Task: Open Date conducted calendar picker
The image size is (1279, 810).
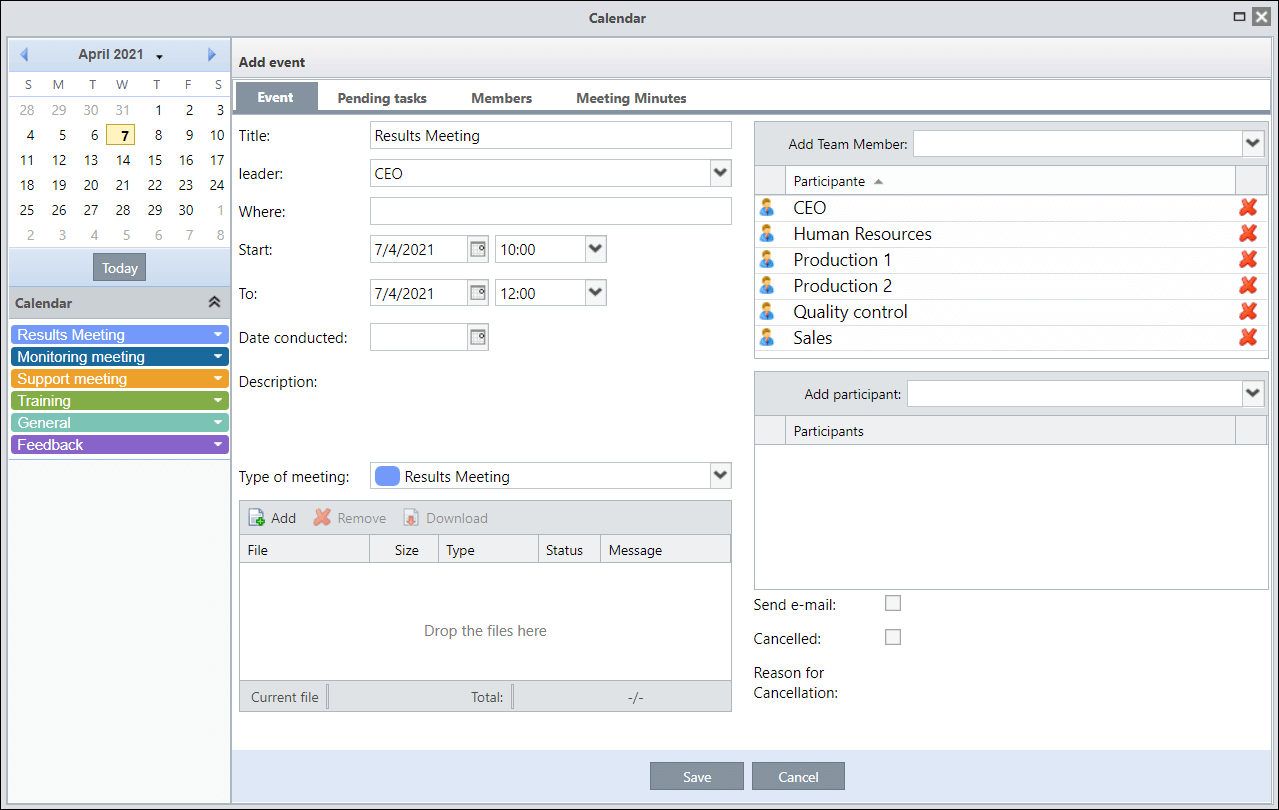Action: pyautogui.click(x=478, y=337)
